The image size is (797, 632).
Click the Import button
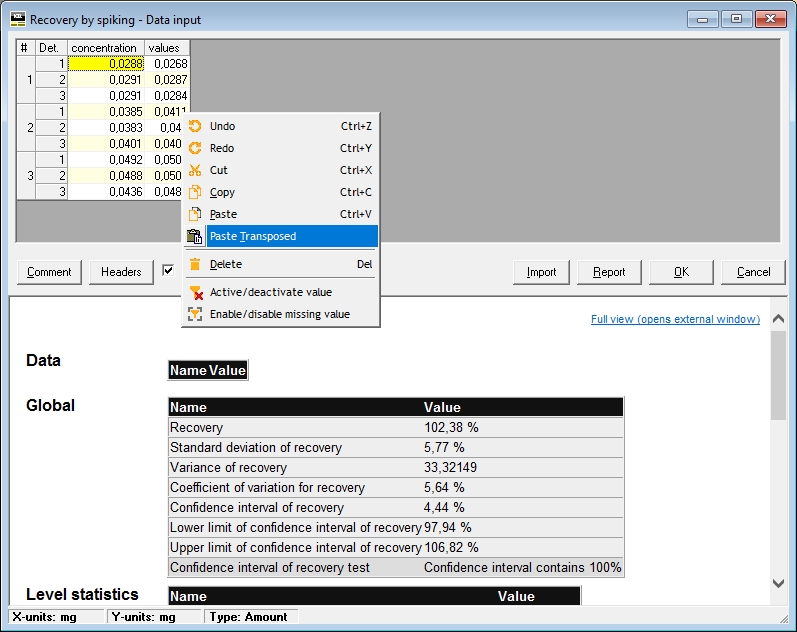541,272
